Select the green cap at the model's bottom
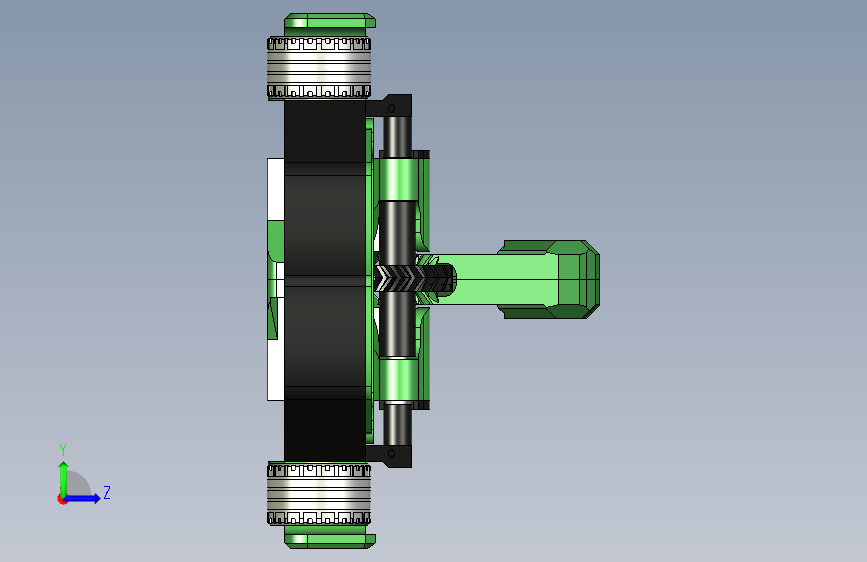This screenshot has width=867, height=562. [x=330, y=537]
